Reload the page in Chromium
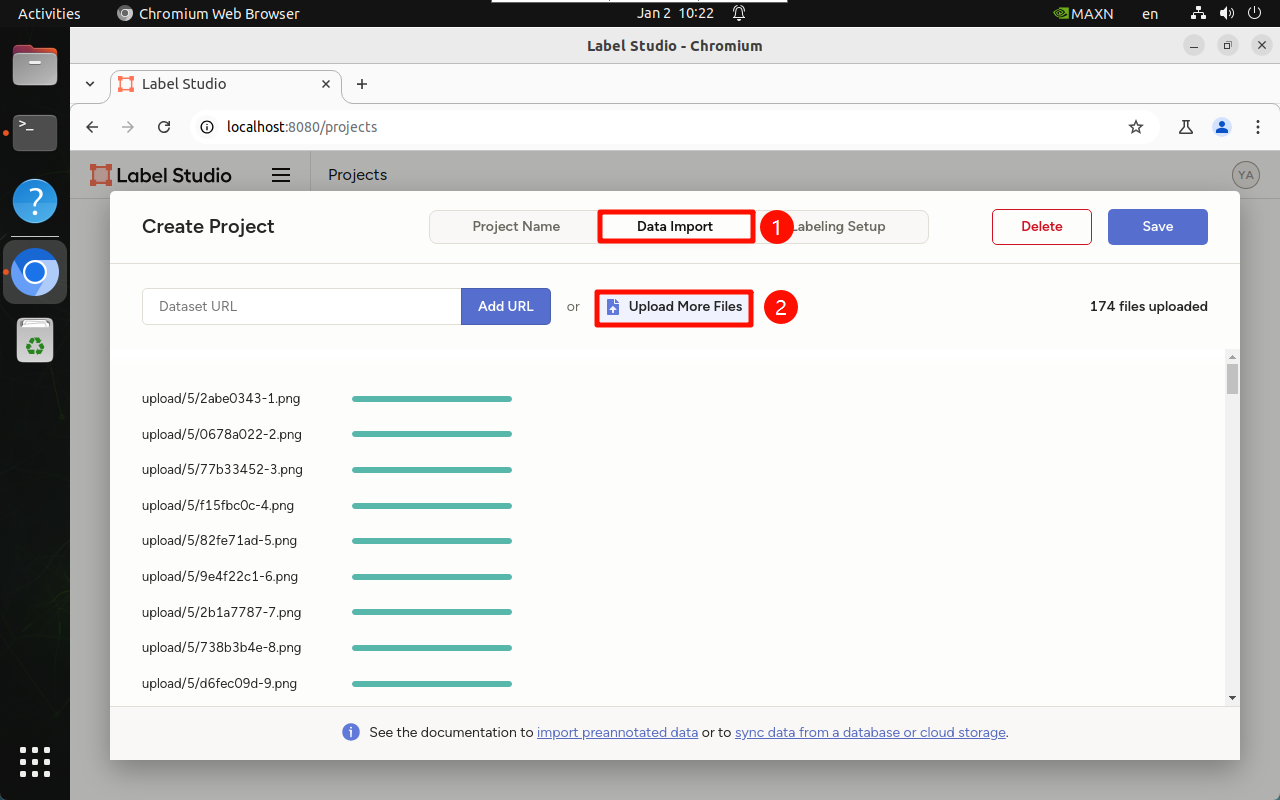Screen dimensions: 1280x800 [165, 127]
